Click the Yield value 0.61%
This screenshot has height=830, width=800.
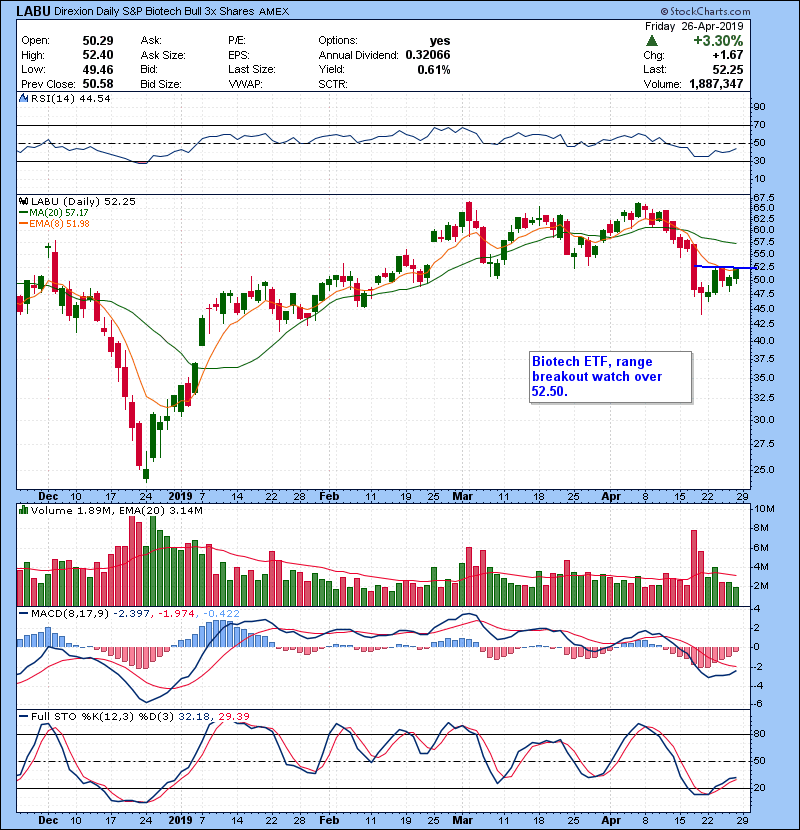pos(434,69)
